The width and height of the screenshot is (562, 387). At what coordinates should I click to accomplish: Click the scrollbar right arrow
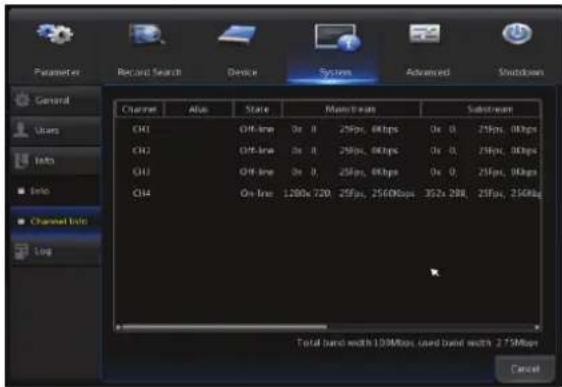pos(537,327)
